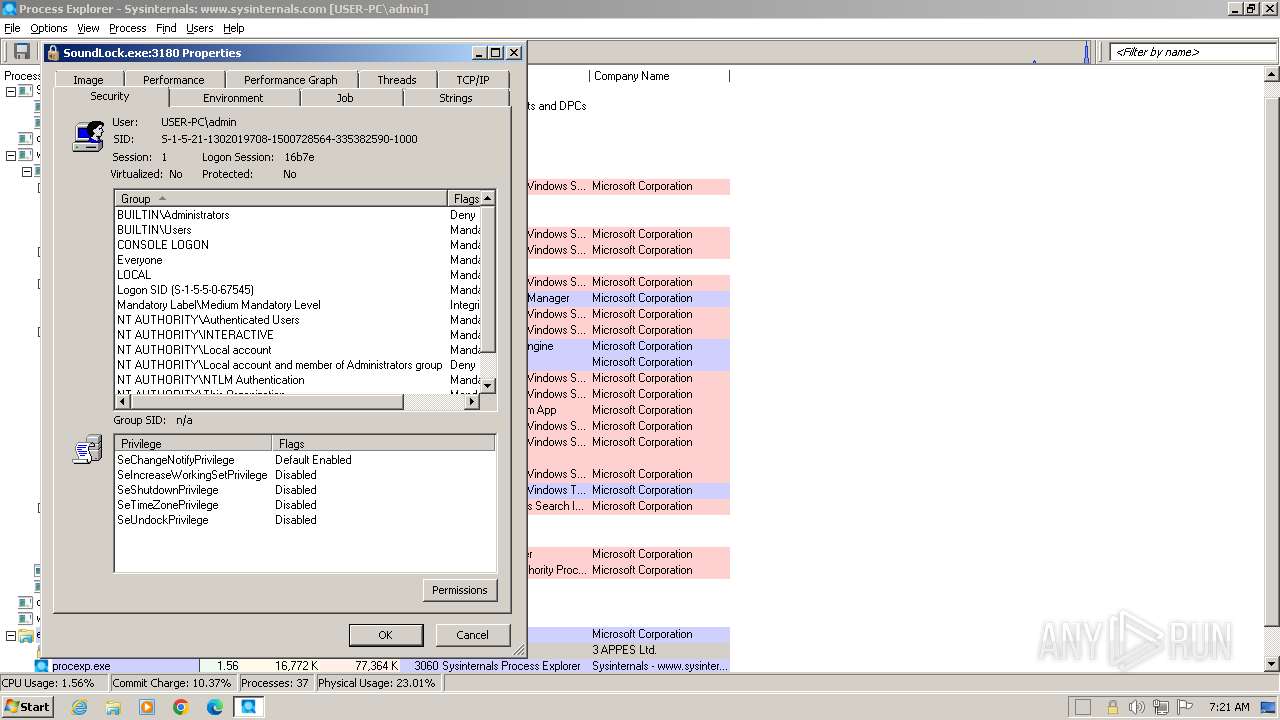
Task: Click the volume speaker tray icon
Action: pyautogui.click(x=1136, y=707)
